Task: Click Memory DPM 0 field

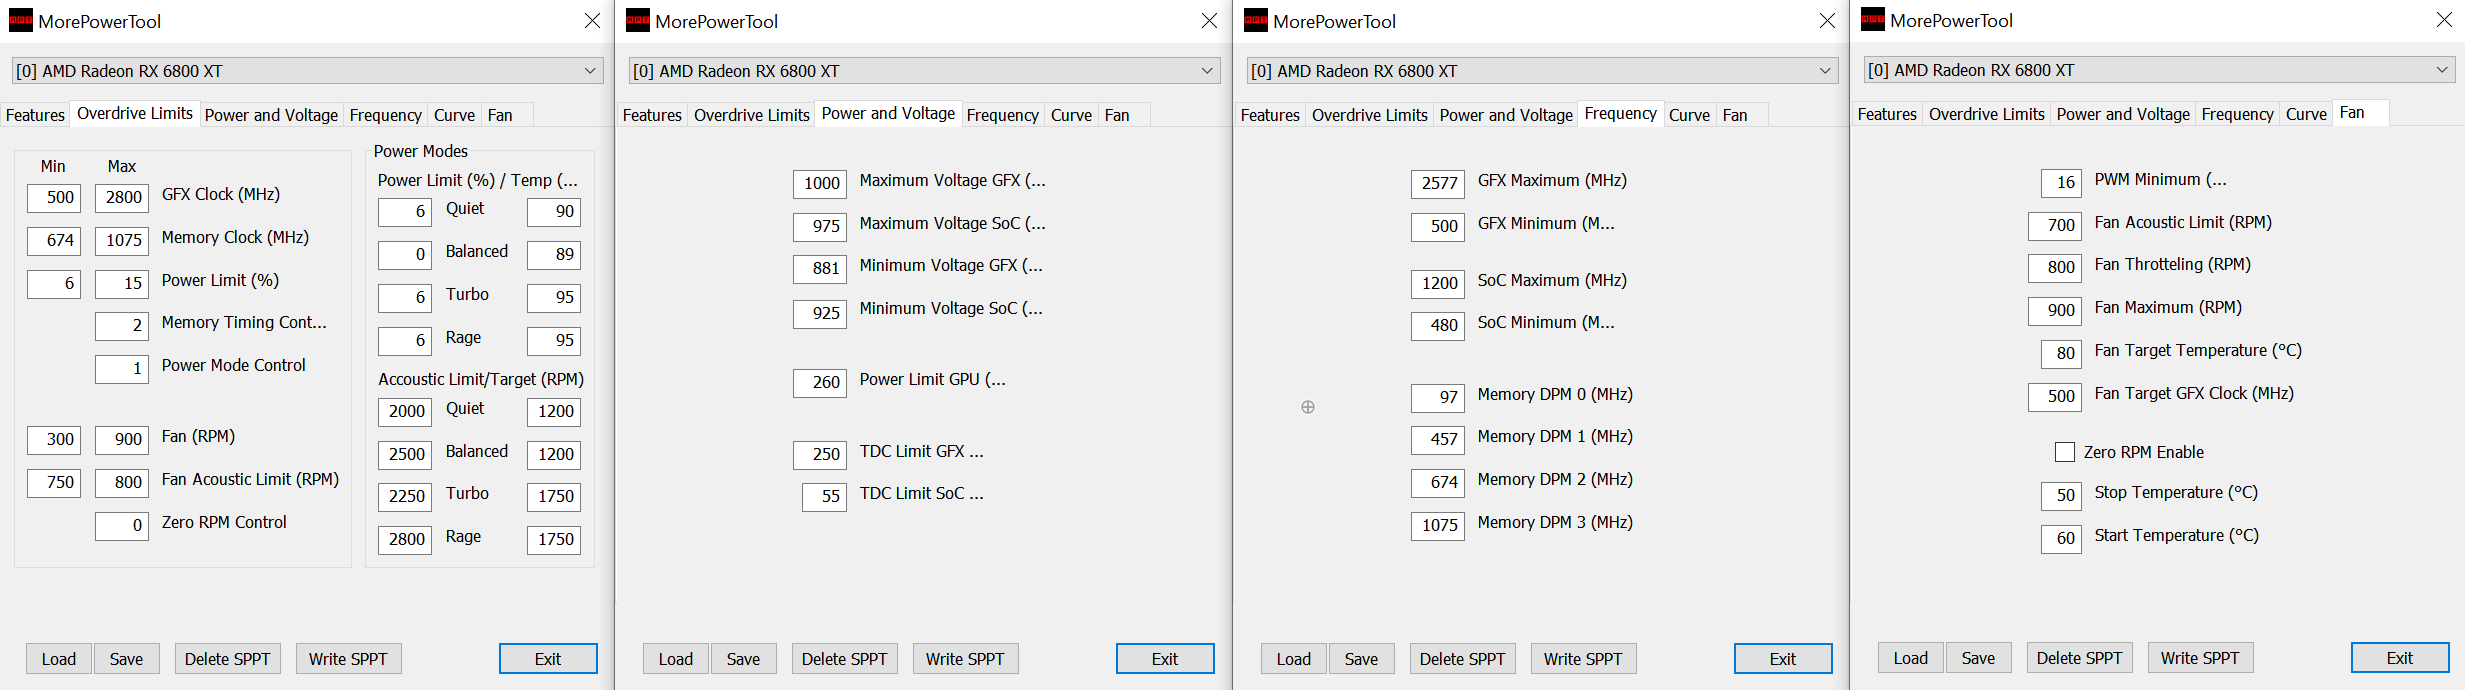Action: pyautogui.click(x=1438, y=398)
